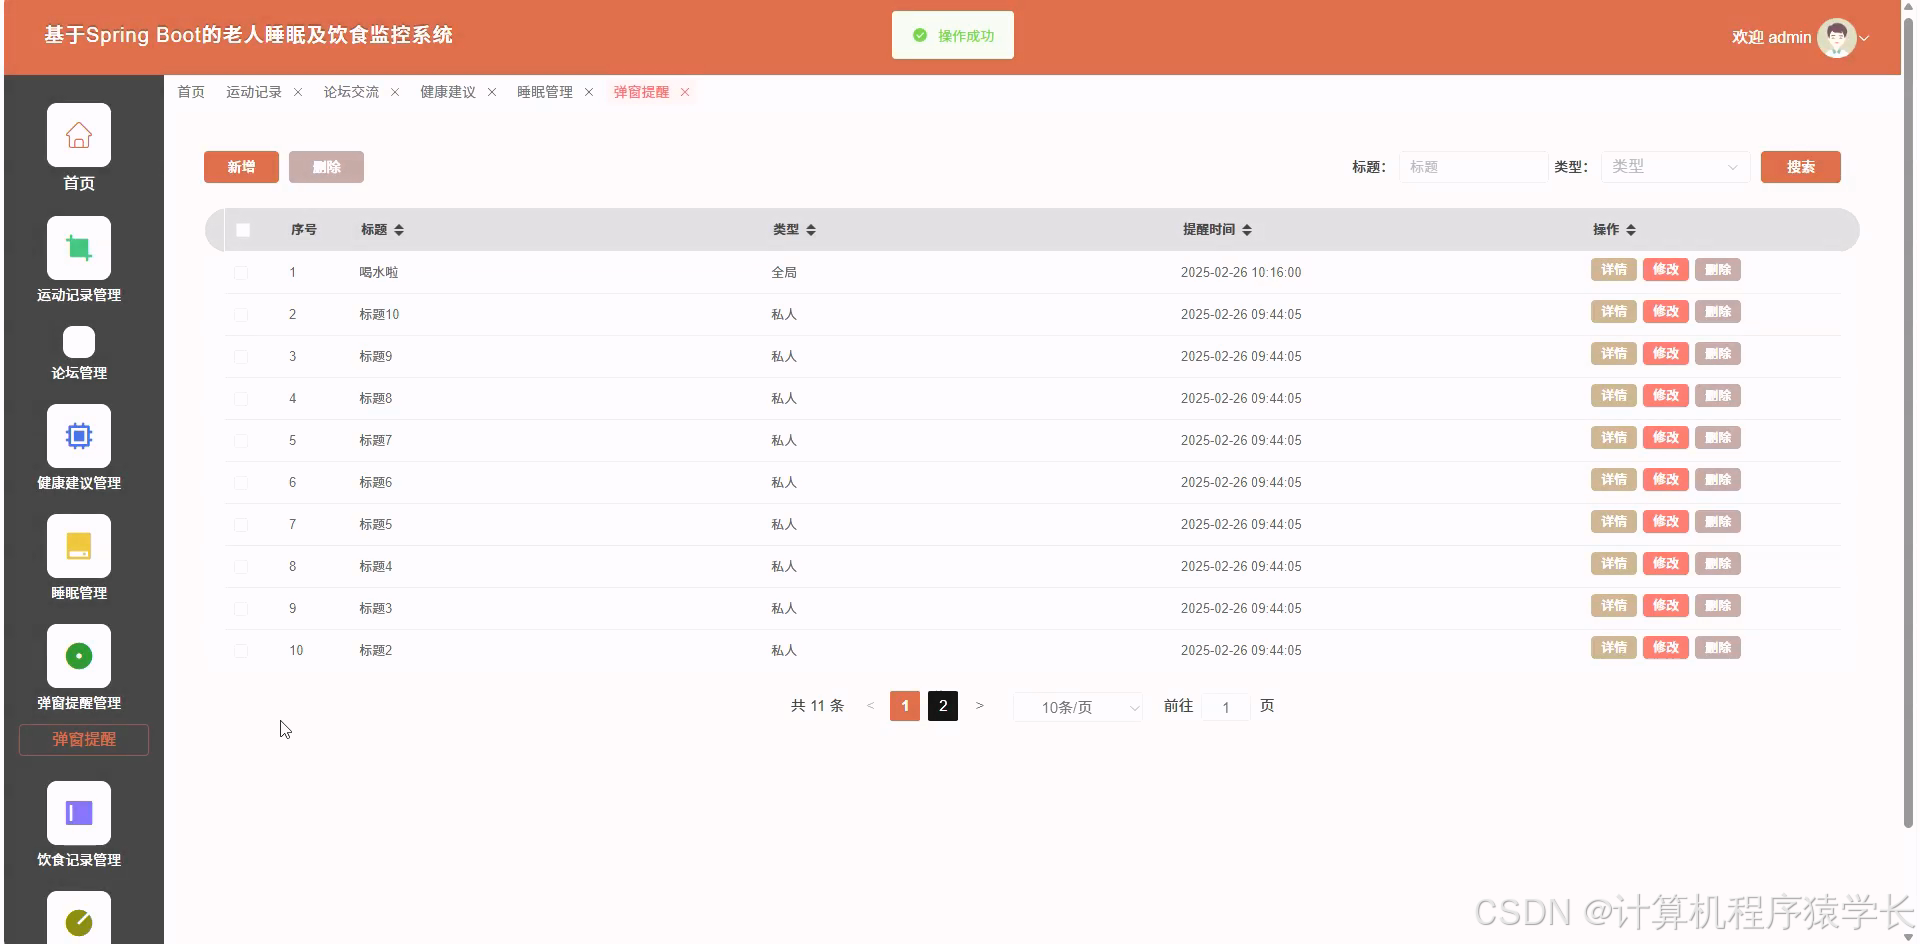
Task: Open the 首页 home icon in sidebar
Action: [78, 134]
